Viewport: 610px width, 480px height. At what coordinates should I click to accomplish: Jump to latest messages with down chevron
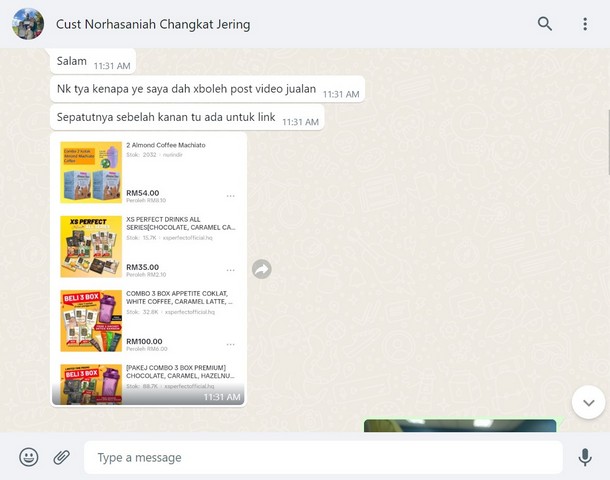588,402
